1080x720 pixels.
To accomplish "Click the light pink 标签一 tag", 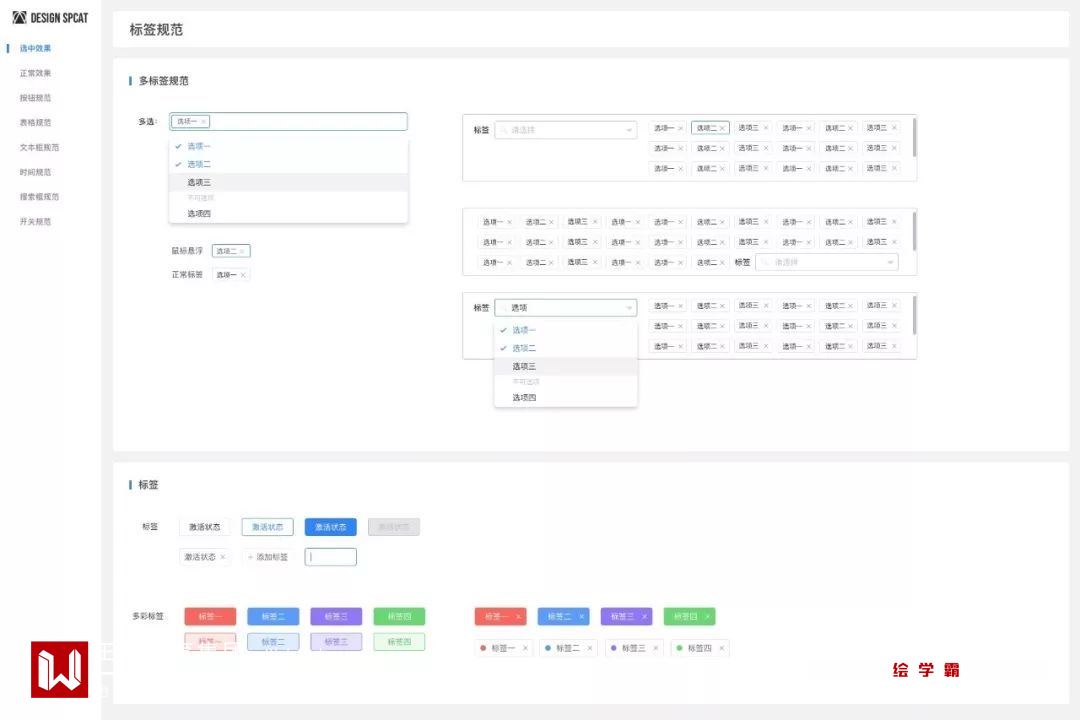I will (210, 642).
